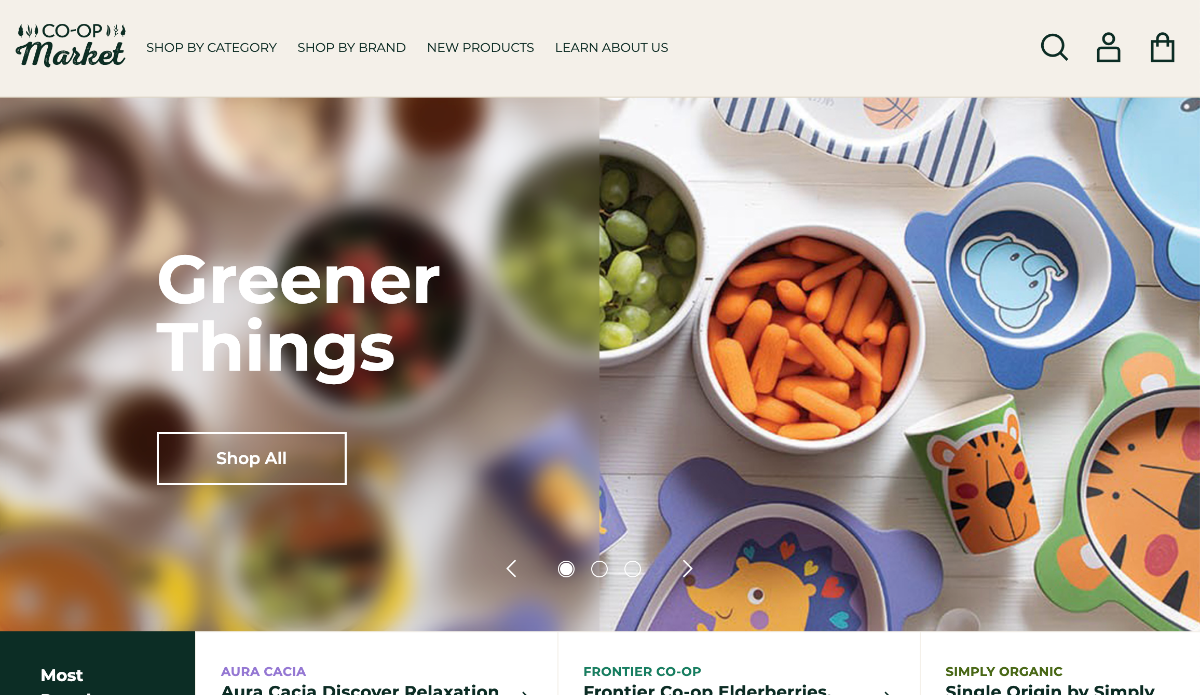Viewport: 1200px width, 695px height.
Task: Open the Aura Cacia brand link
Action: [263, 671]
